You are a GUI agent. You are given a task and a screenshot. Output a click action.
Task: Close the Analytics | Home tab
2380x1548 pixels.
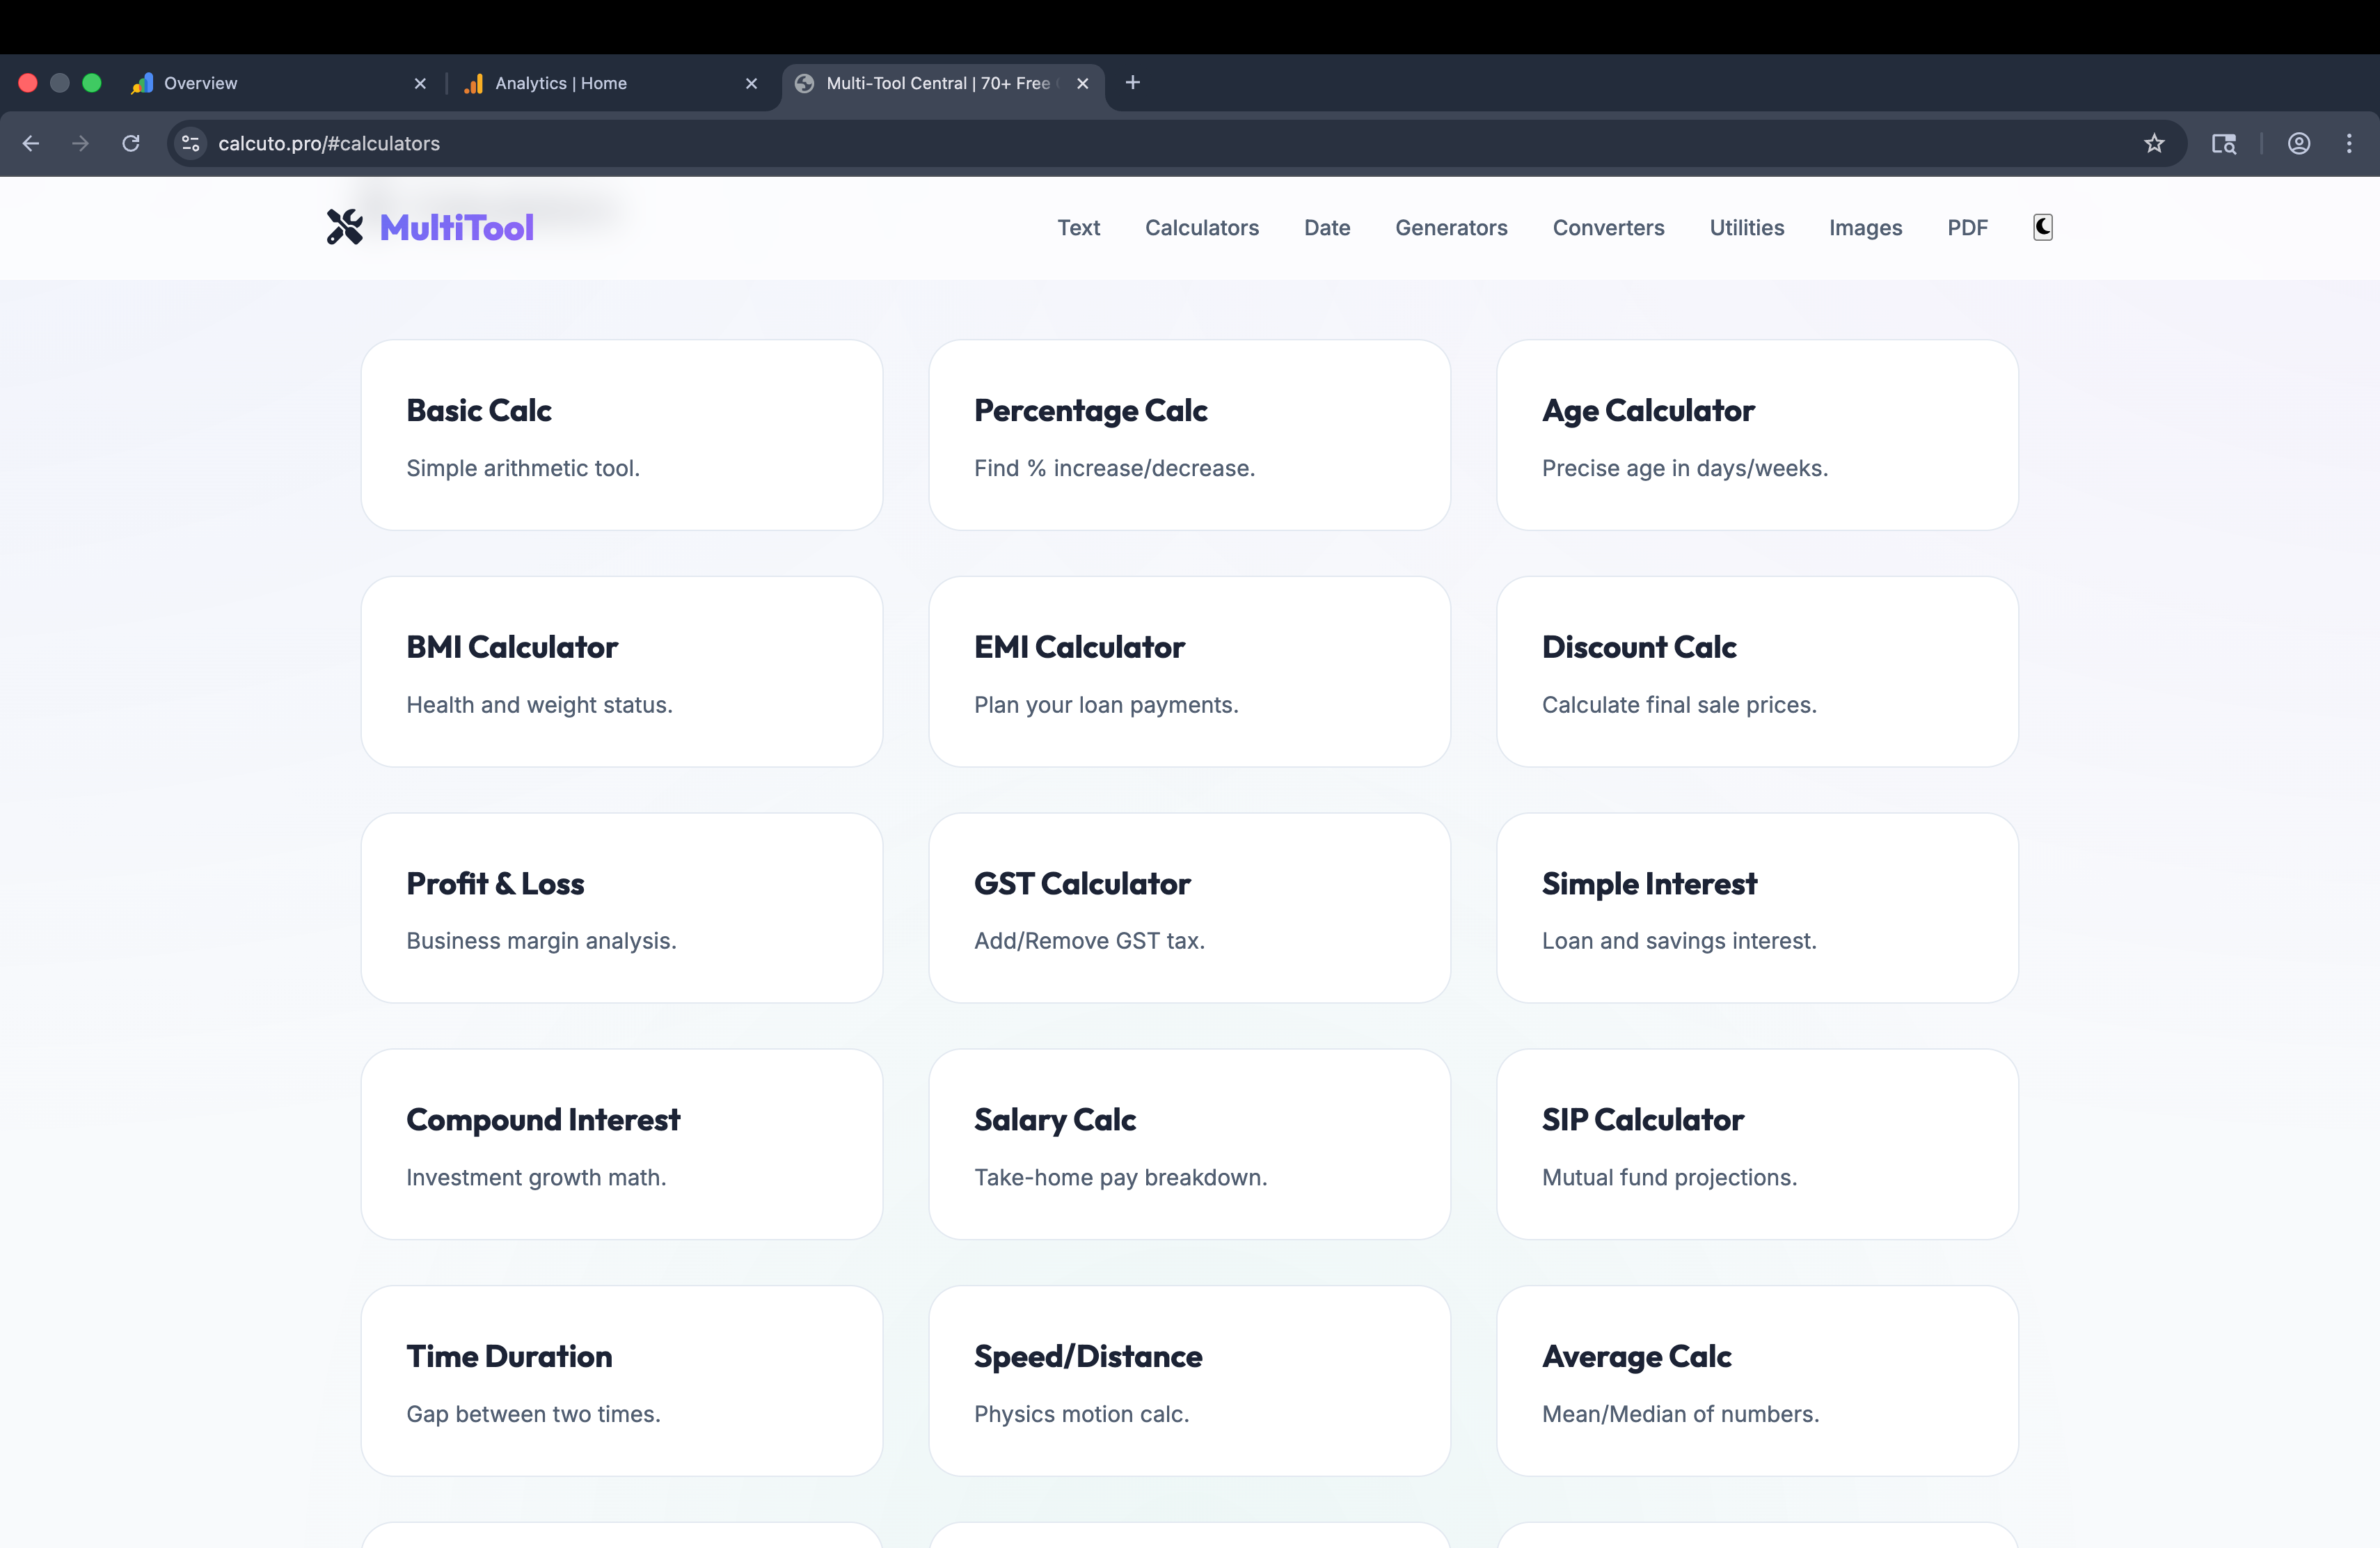point(751,84)
